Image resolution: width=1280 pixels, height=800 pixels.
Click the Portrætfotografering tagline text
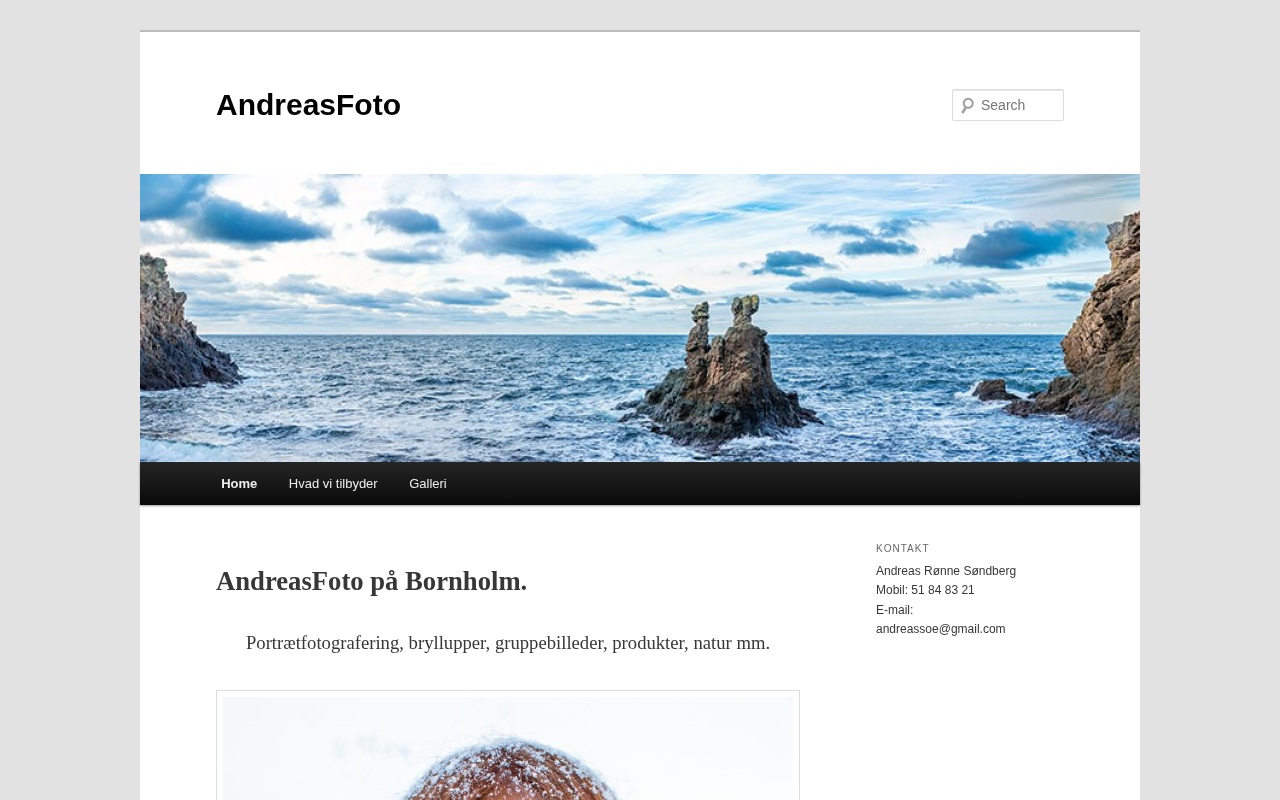point(508,643)
